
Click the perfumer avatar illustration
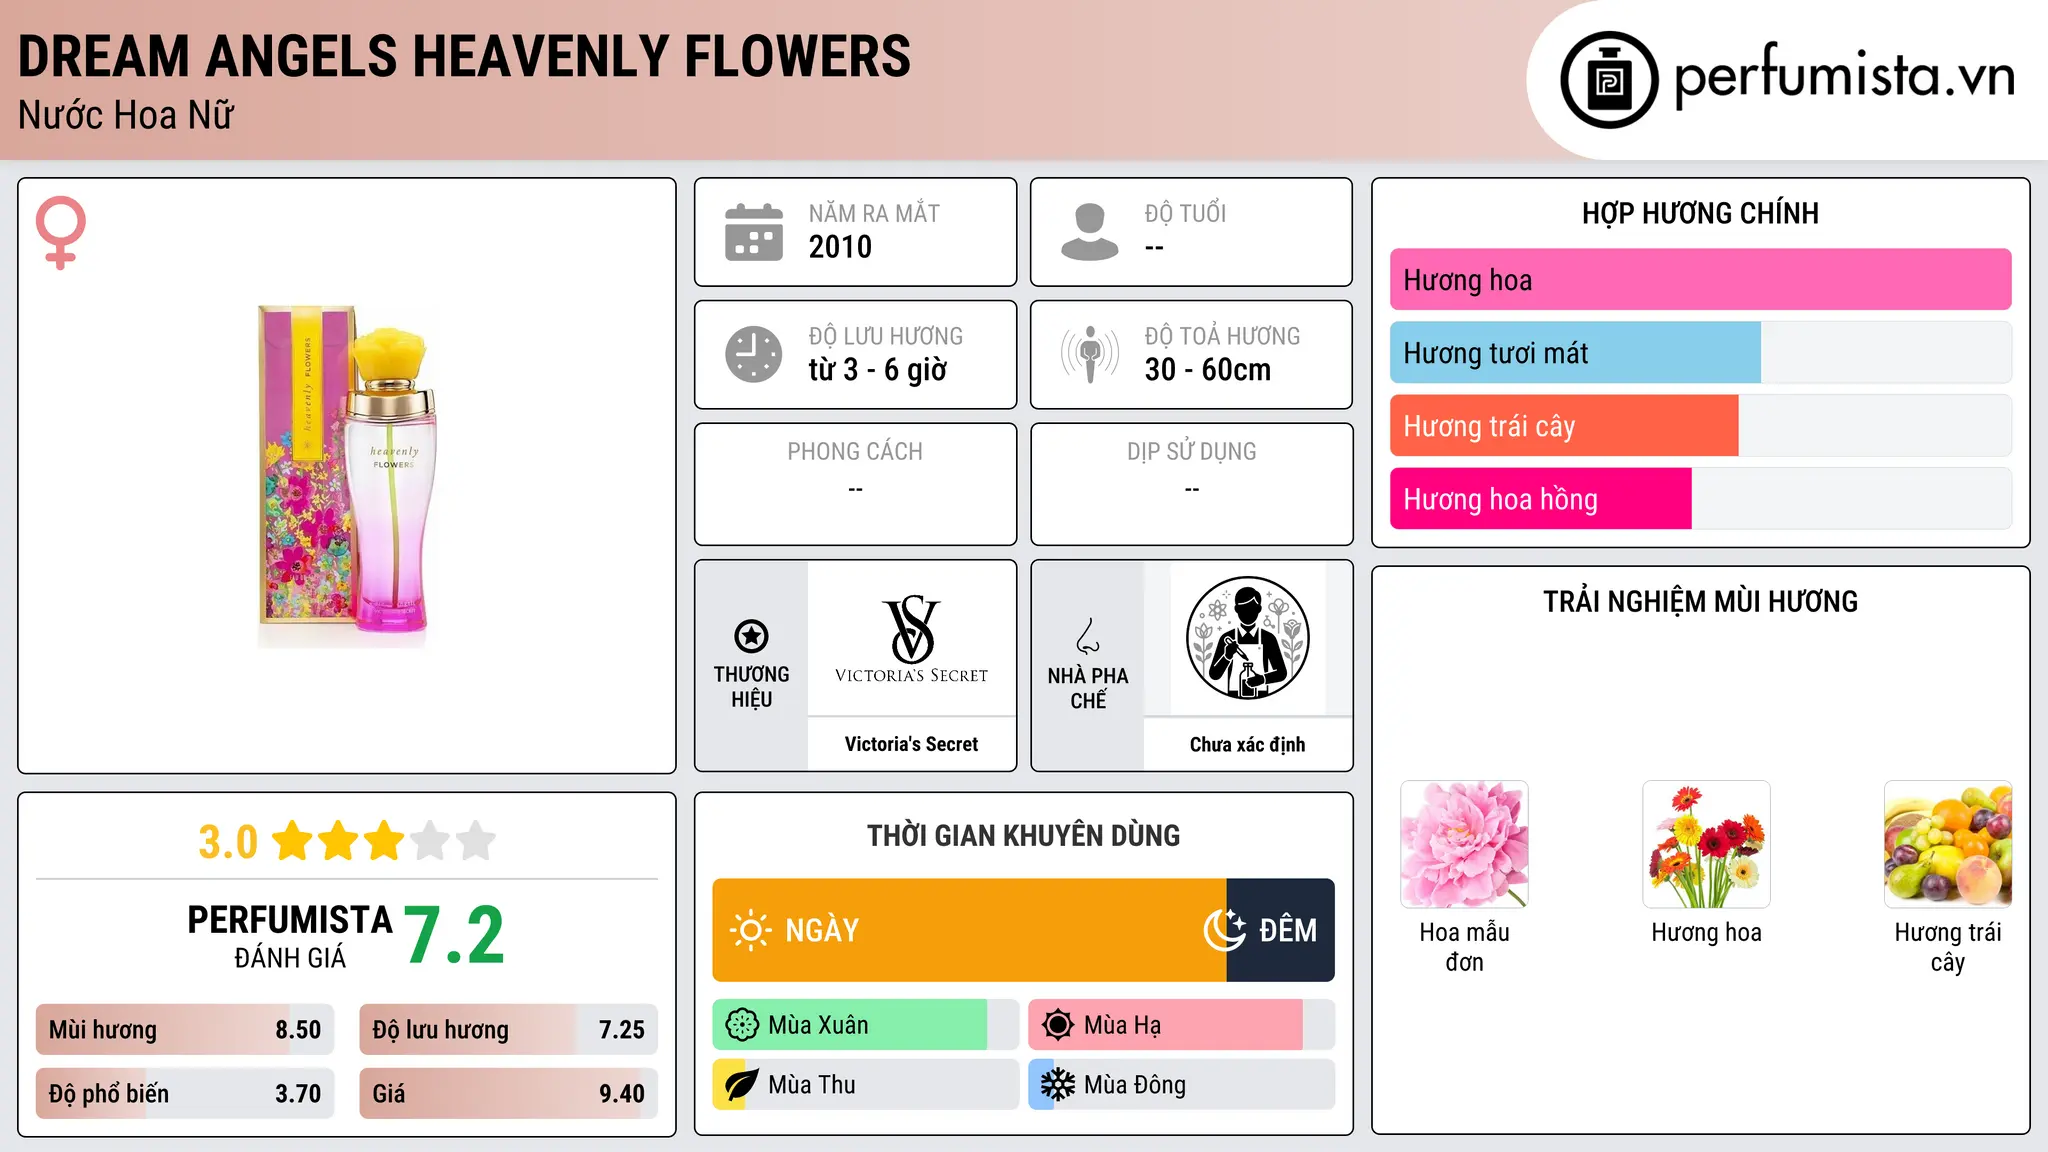pyautogui.click(x=1247, y=638)
